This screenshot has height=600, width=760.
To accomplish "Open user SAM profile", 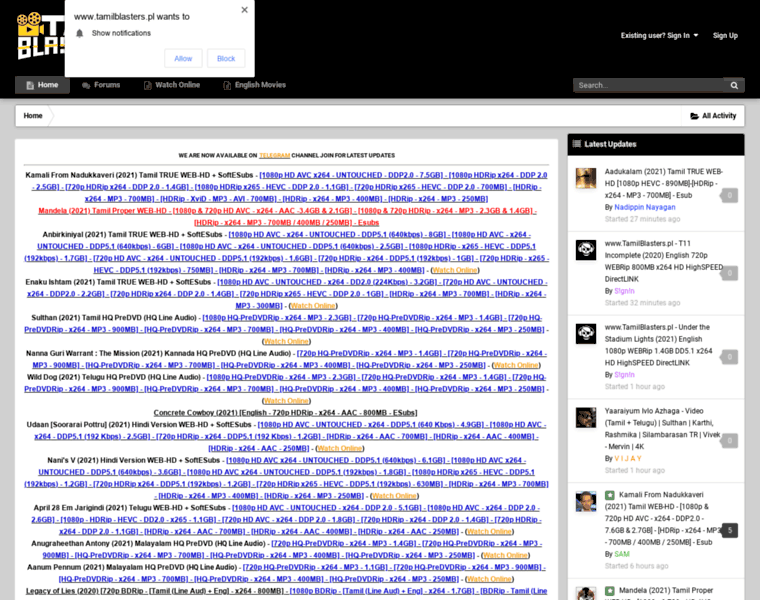I will (622, 554).
